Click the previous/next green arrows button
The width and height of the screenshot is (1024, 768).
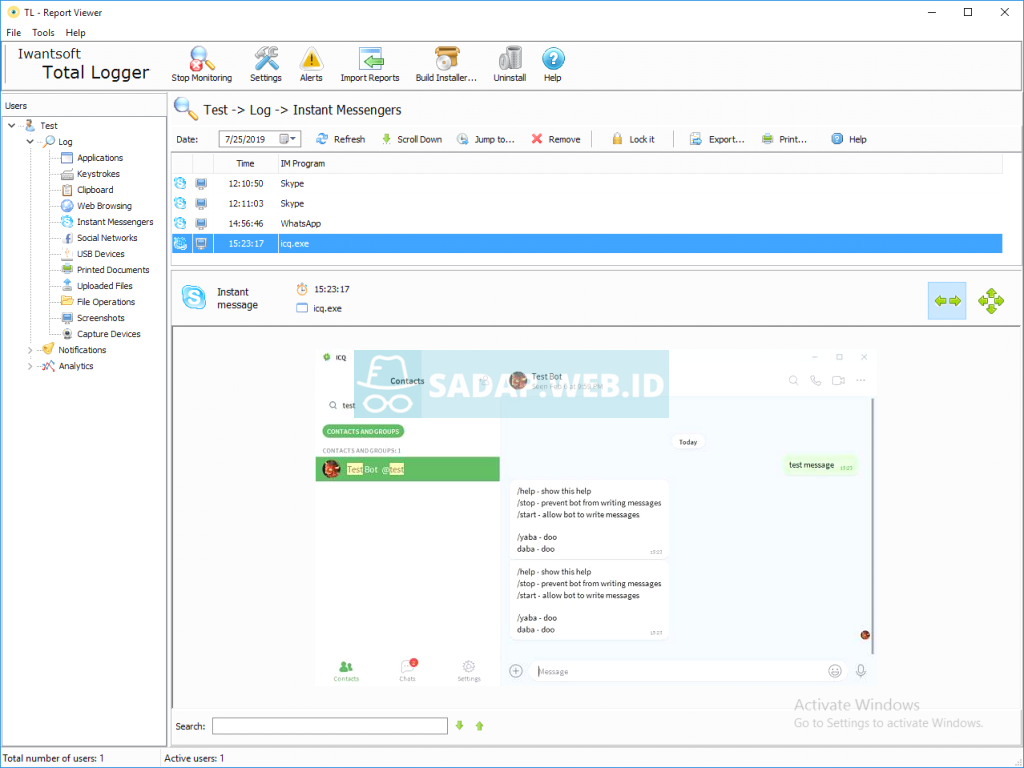(x=947, y=301)
